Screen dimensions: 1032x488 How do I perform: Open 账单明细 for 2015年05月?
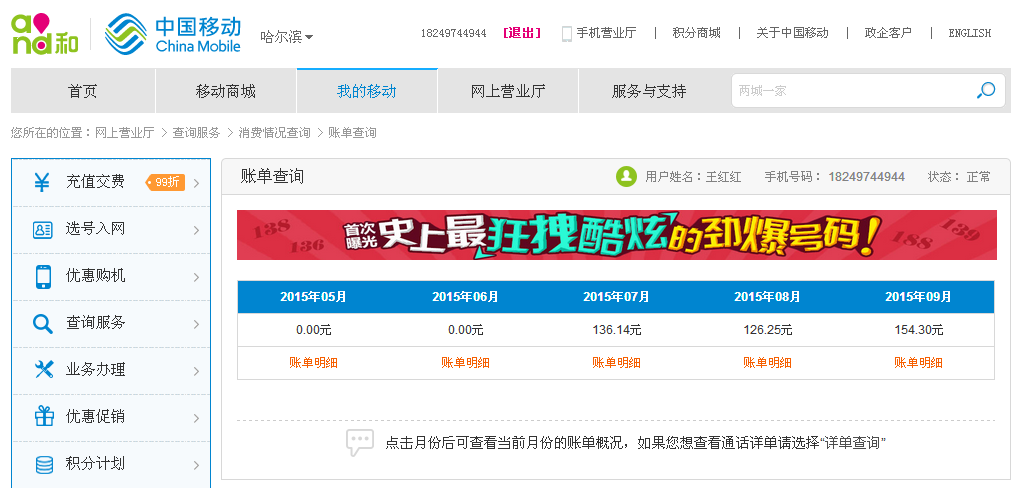tap(313, 363)
